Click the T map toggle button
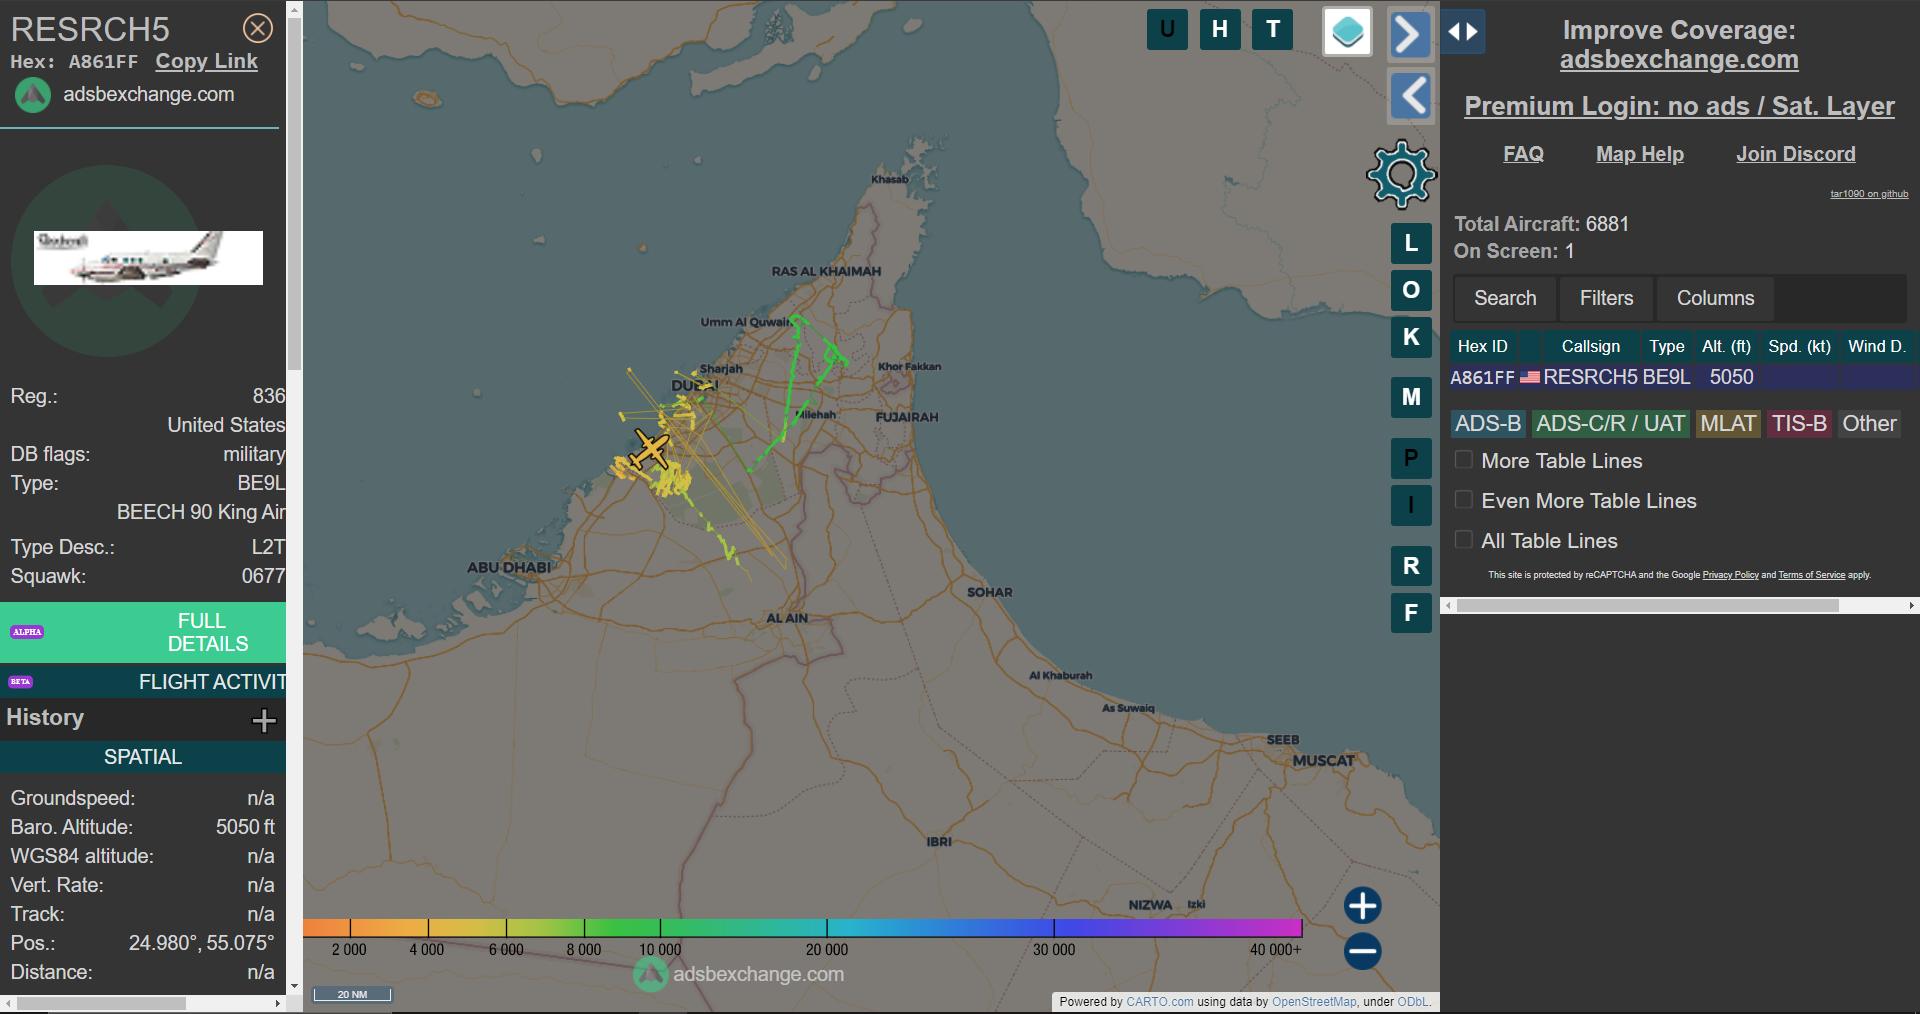This screenshot has height=1014, width=1920. (1273, 29)
